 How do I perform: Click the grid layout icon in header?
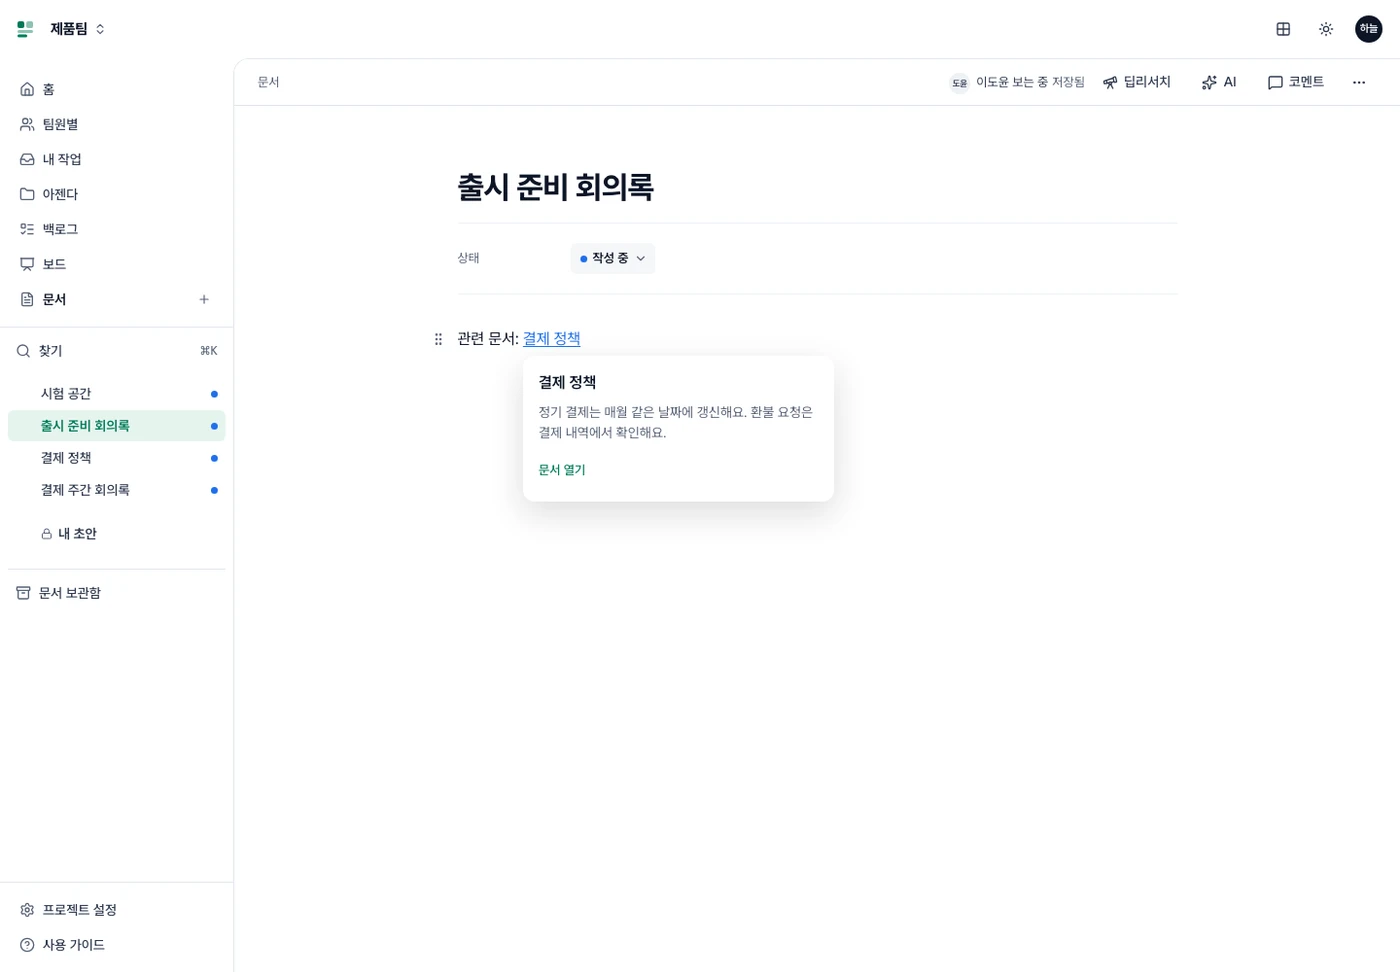tap(1283, 29)
